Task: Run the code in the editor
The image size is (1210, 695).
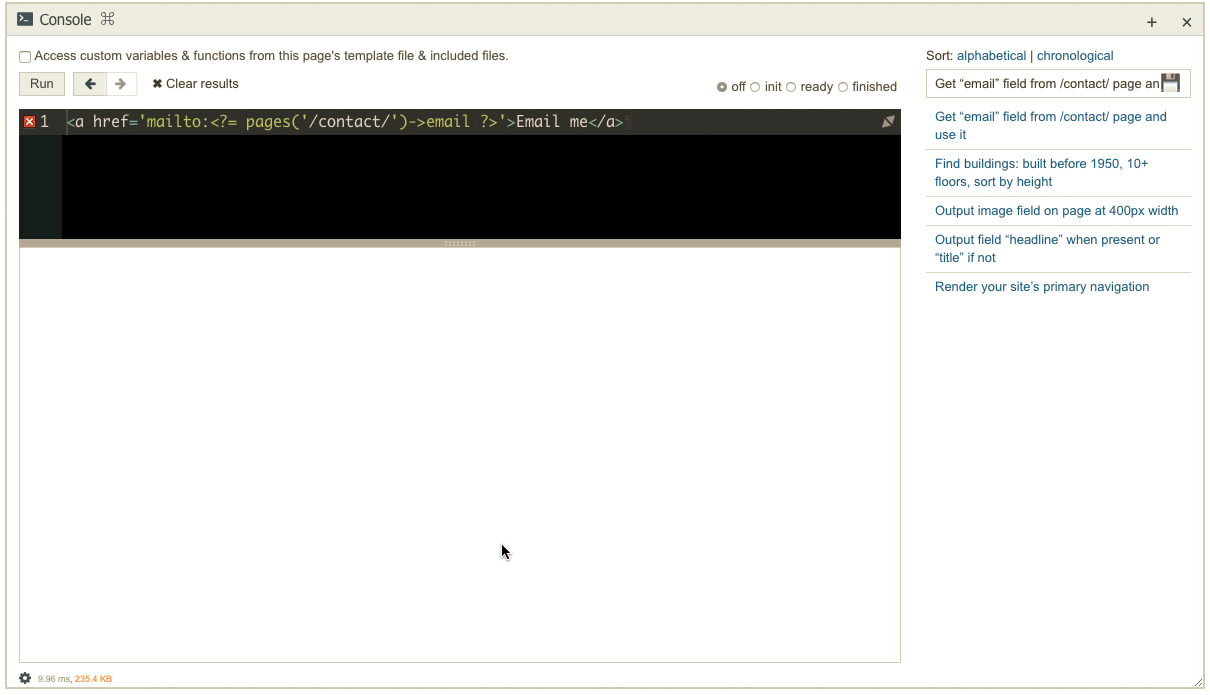Action: pyautogui.click(x=41, y=84)
